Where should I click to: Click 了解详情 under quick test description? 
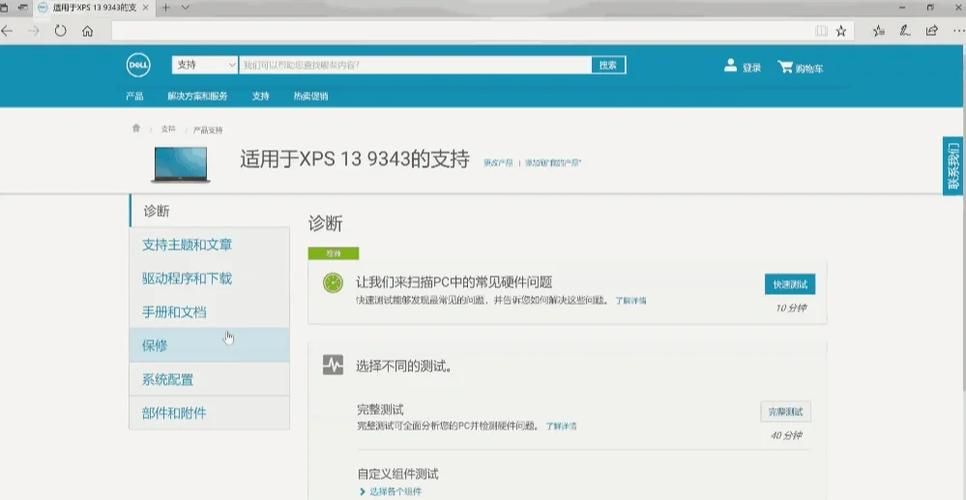click(x=631, y=300)
